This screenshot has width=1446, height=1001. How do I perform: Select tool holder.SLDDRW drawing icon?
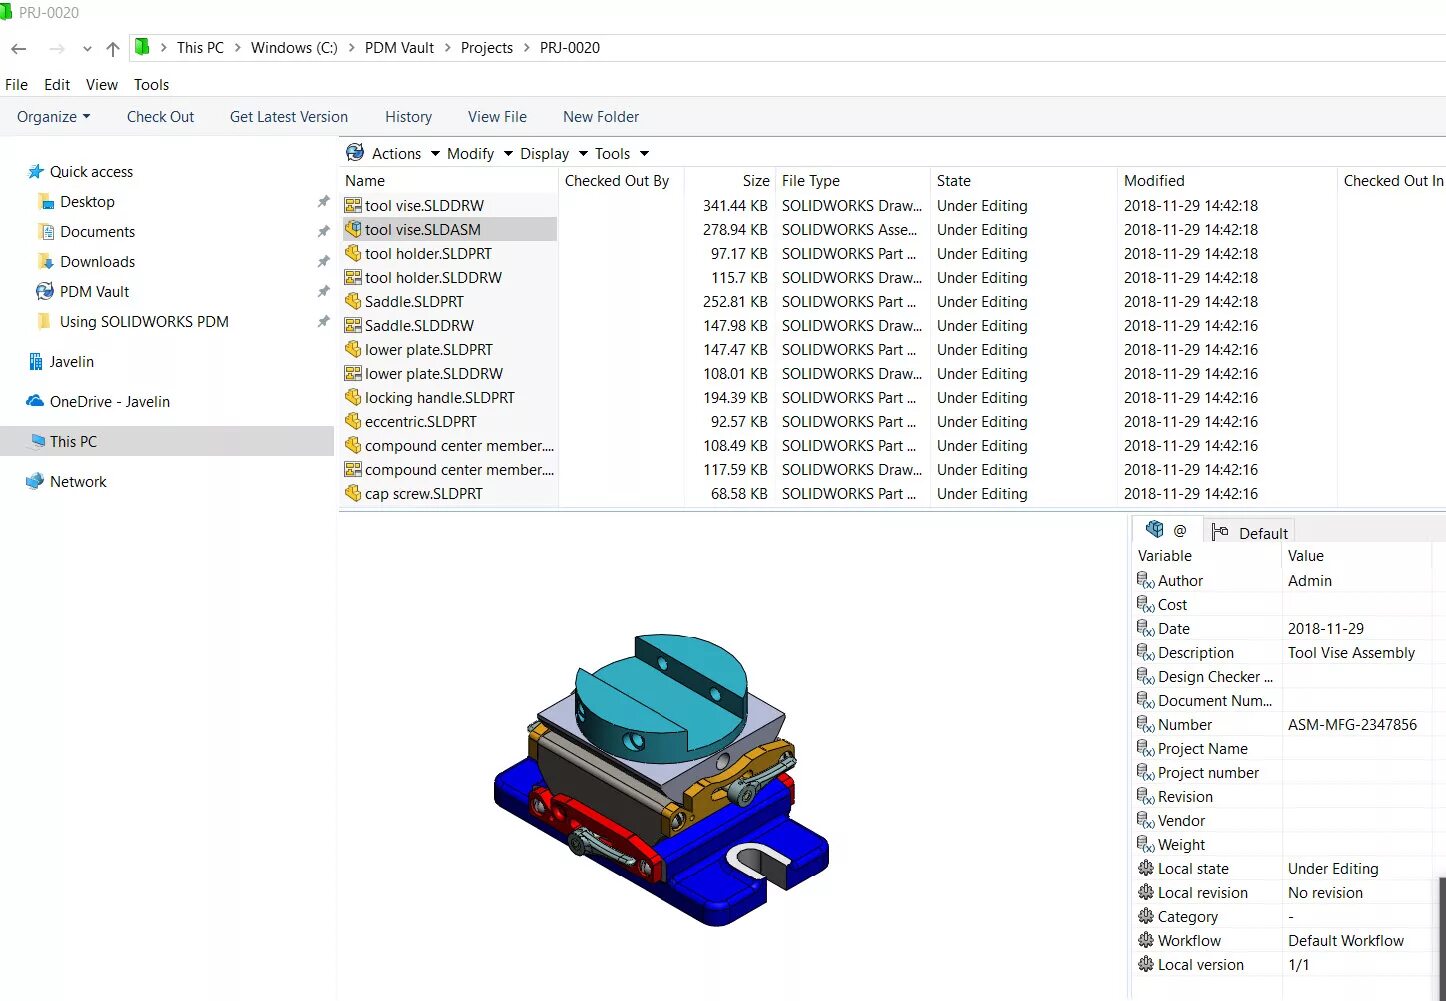(353, 277)
